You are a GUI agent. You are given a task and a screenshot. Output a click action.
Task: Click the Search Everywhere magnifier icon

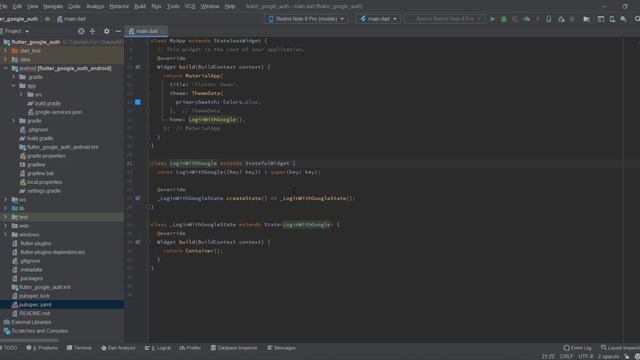pos(637,19)
